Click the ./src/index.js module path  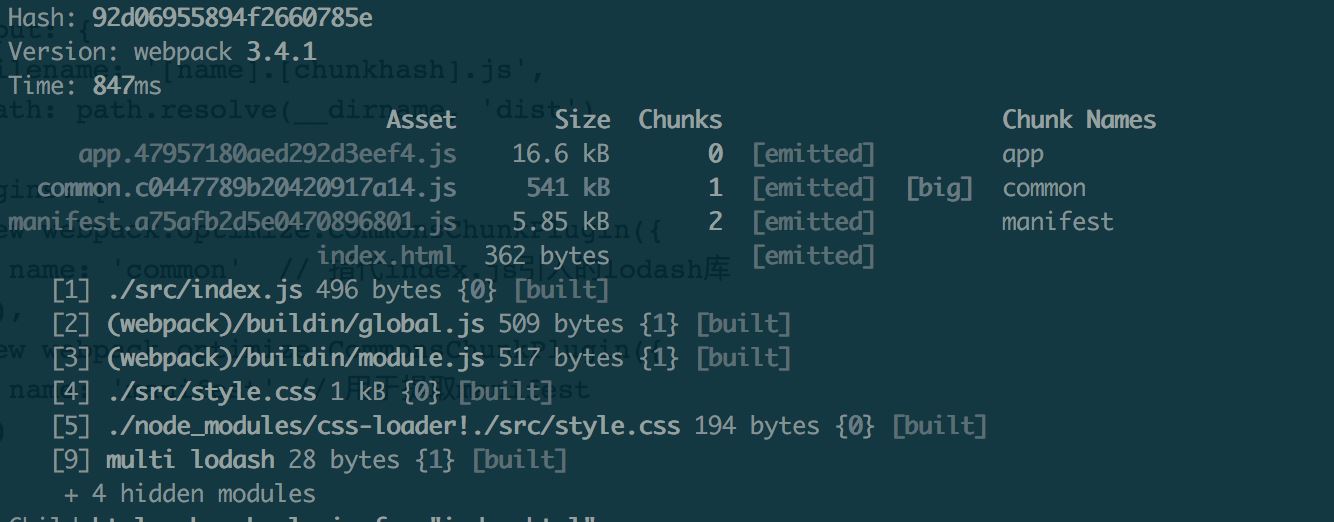206,290
